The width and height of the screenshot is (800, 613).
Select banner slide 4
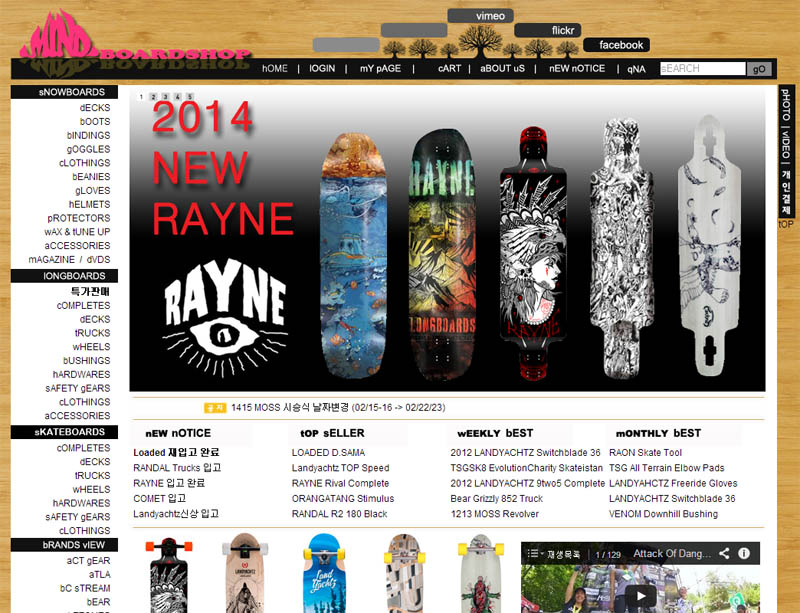178,96
